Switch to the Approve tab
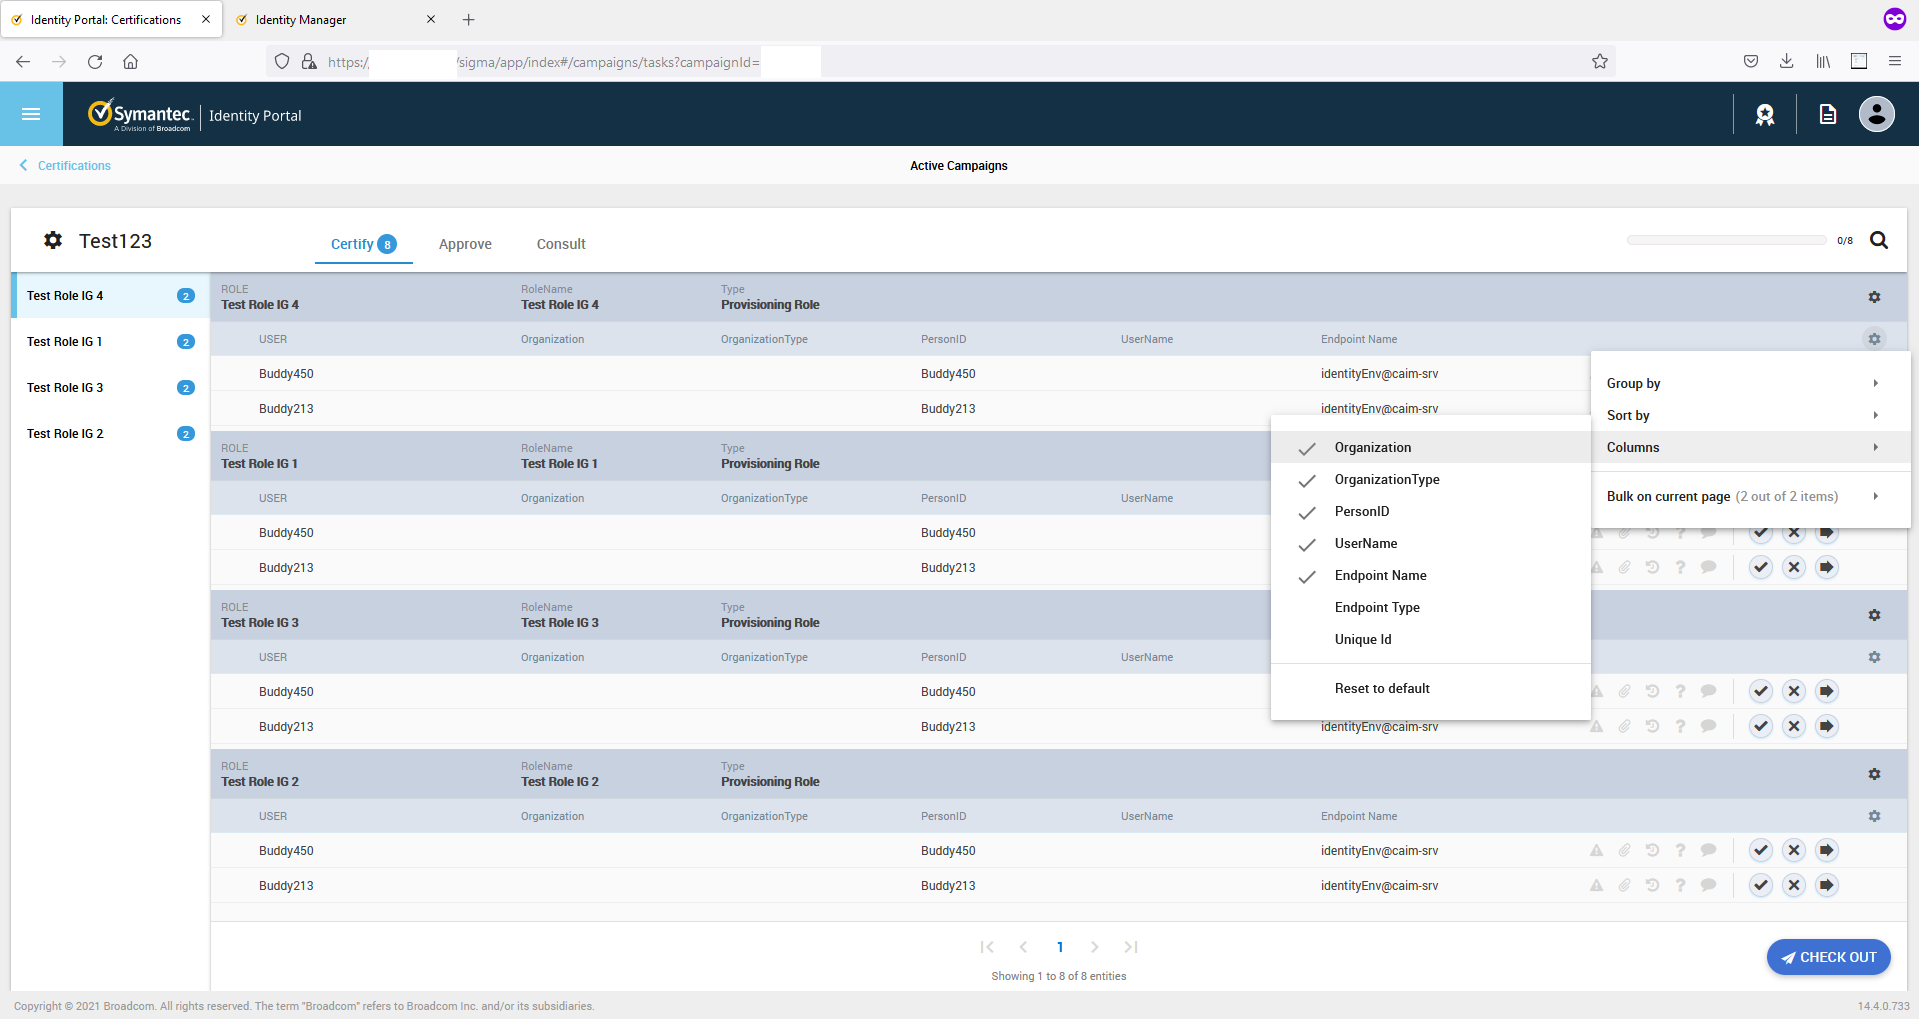The width and height of the screenshot is (1919, 1019). [x=465, y=244]
